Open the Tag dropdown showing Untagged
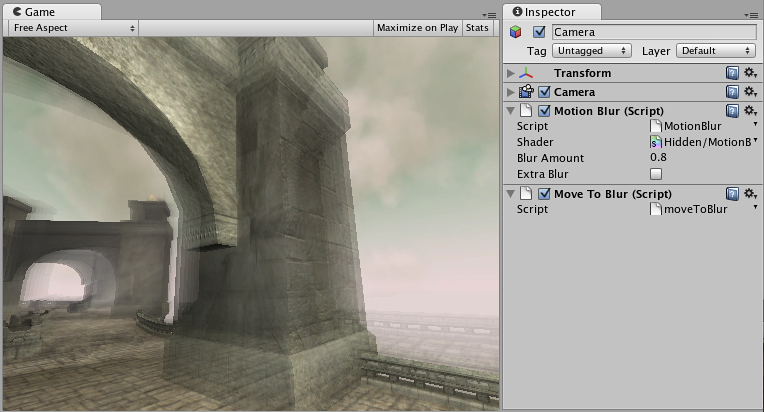 pos(592,50)
